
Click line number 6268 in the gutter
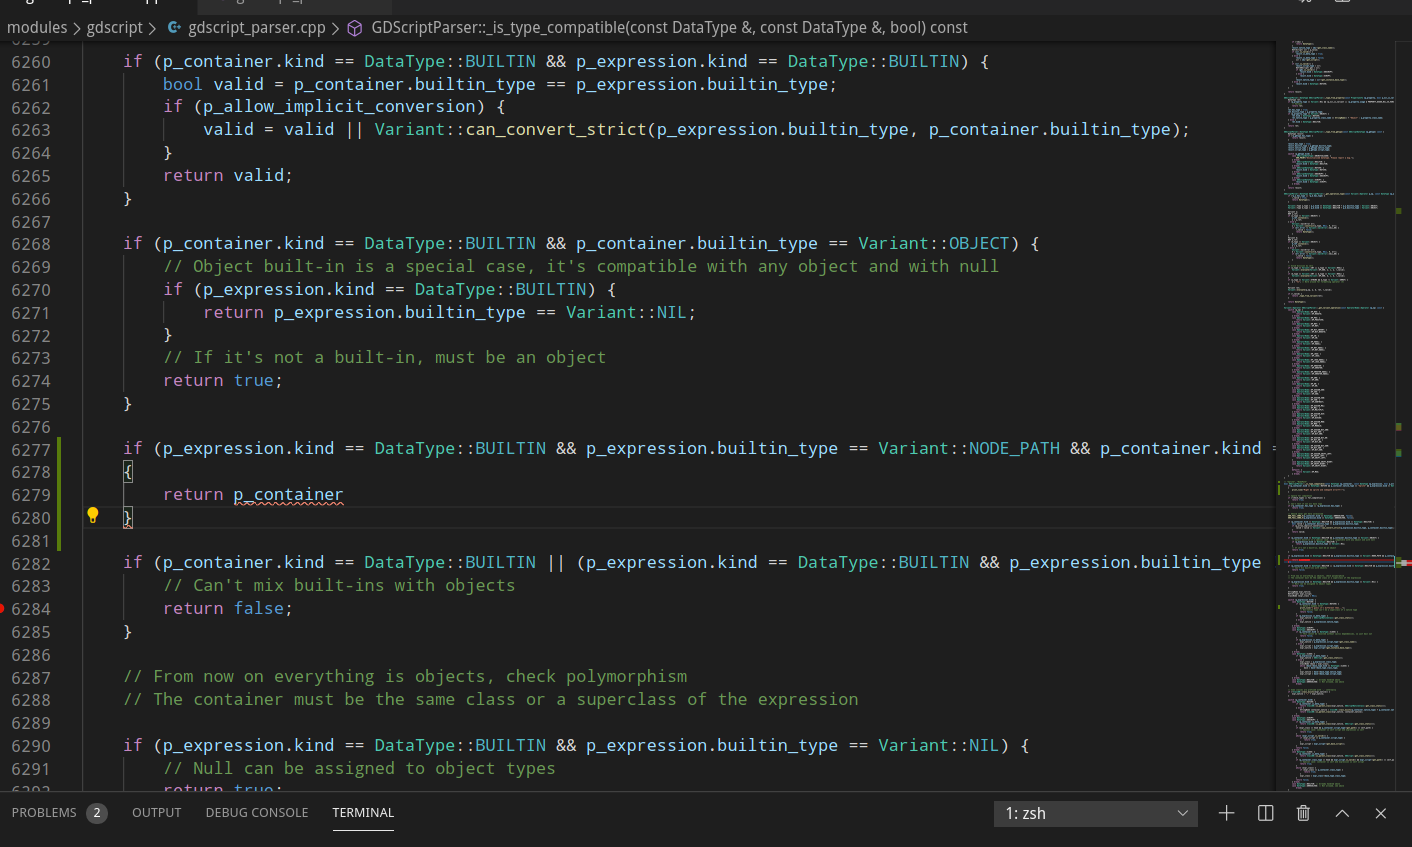coord(31,244)
